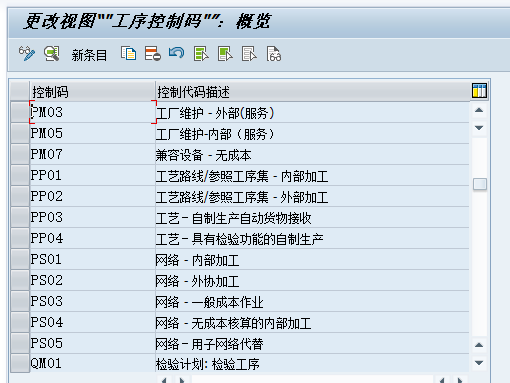
Task: Select row for control key PM05
Action: click(x=20, y=133)
